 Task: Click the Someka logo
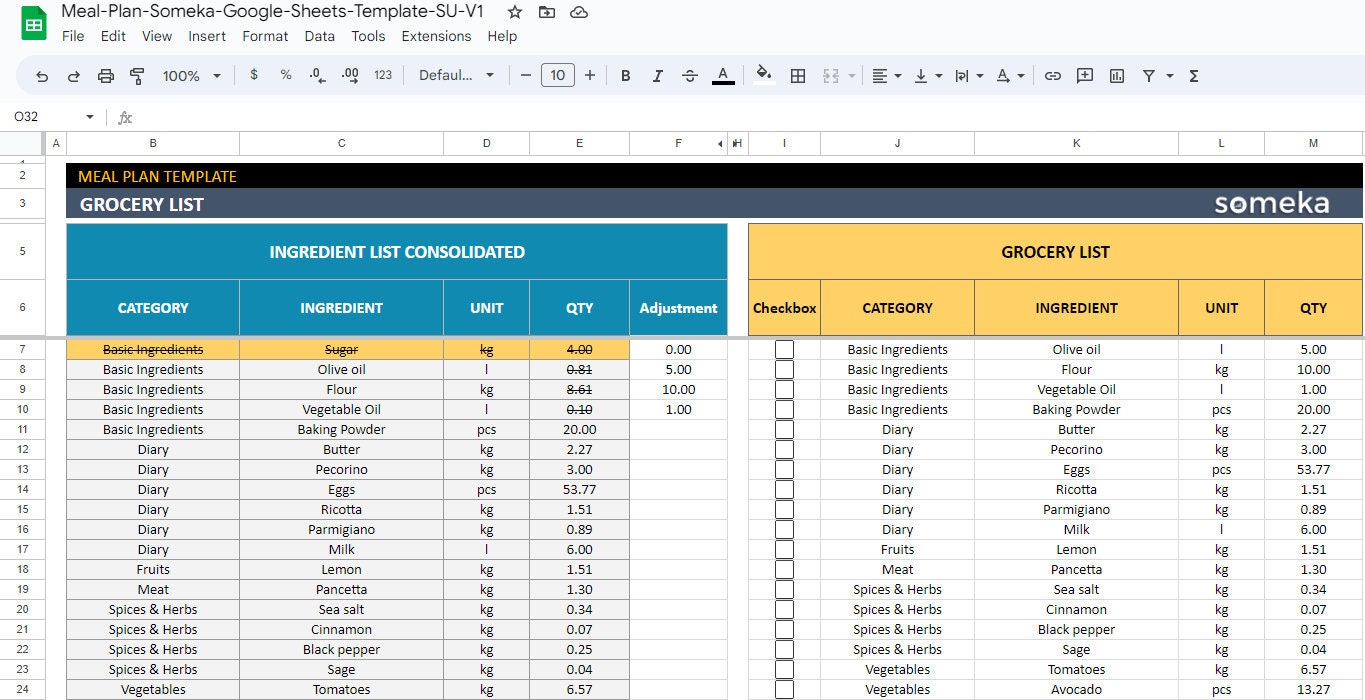pyautogui.click(x=1272, y=204)
